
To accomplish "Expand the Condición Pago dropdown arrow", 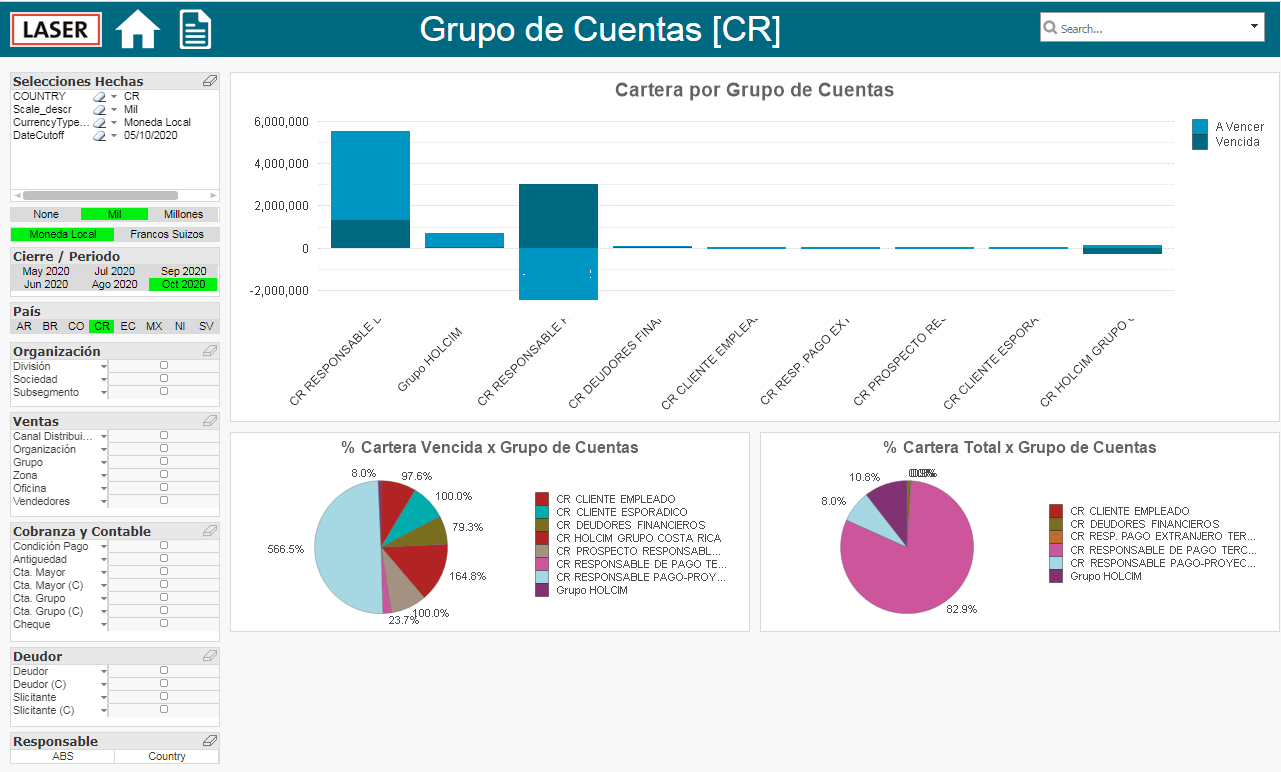I will pyautogui.click(x=104, y=547).
